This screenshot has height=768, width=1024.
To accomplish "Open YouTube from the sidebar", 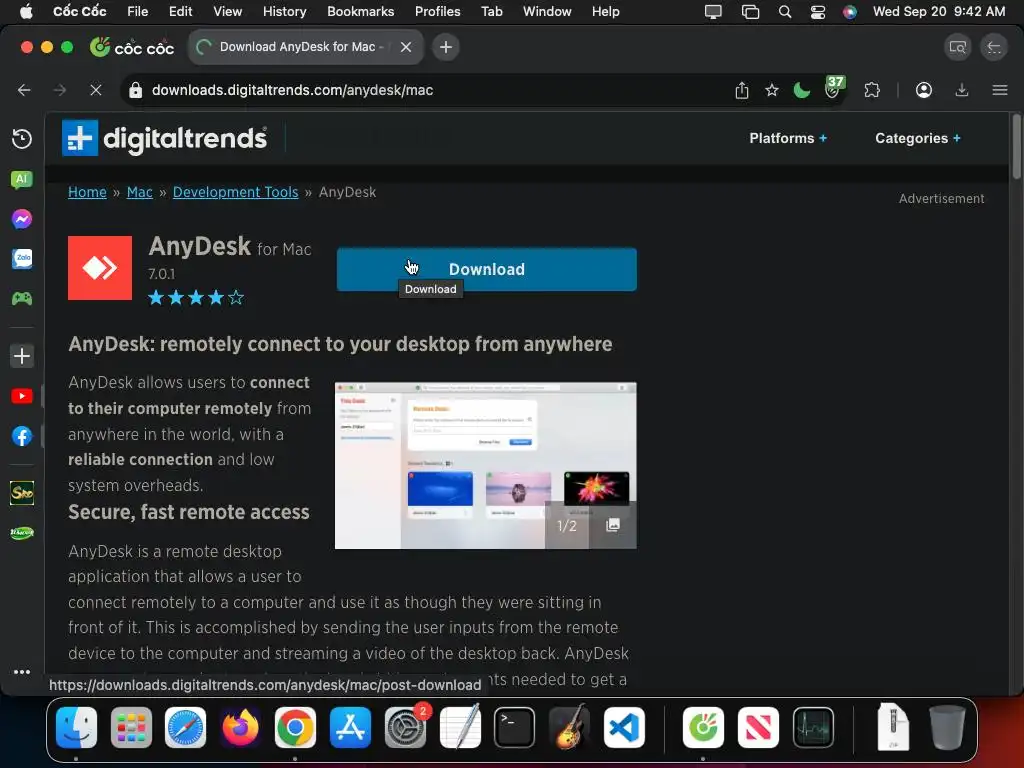I will [x=22, y=396].
